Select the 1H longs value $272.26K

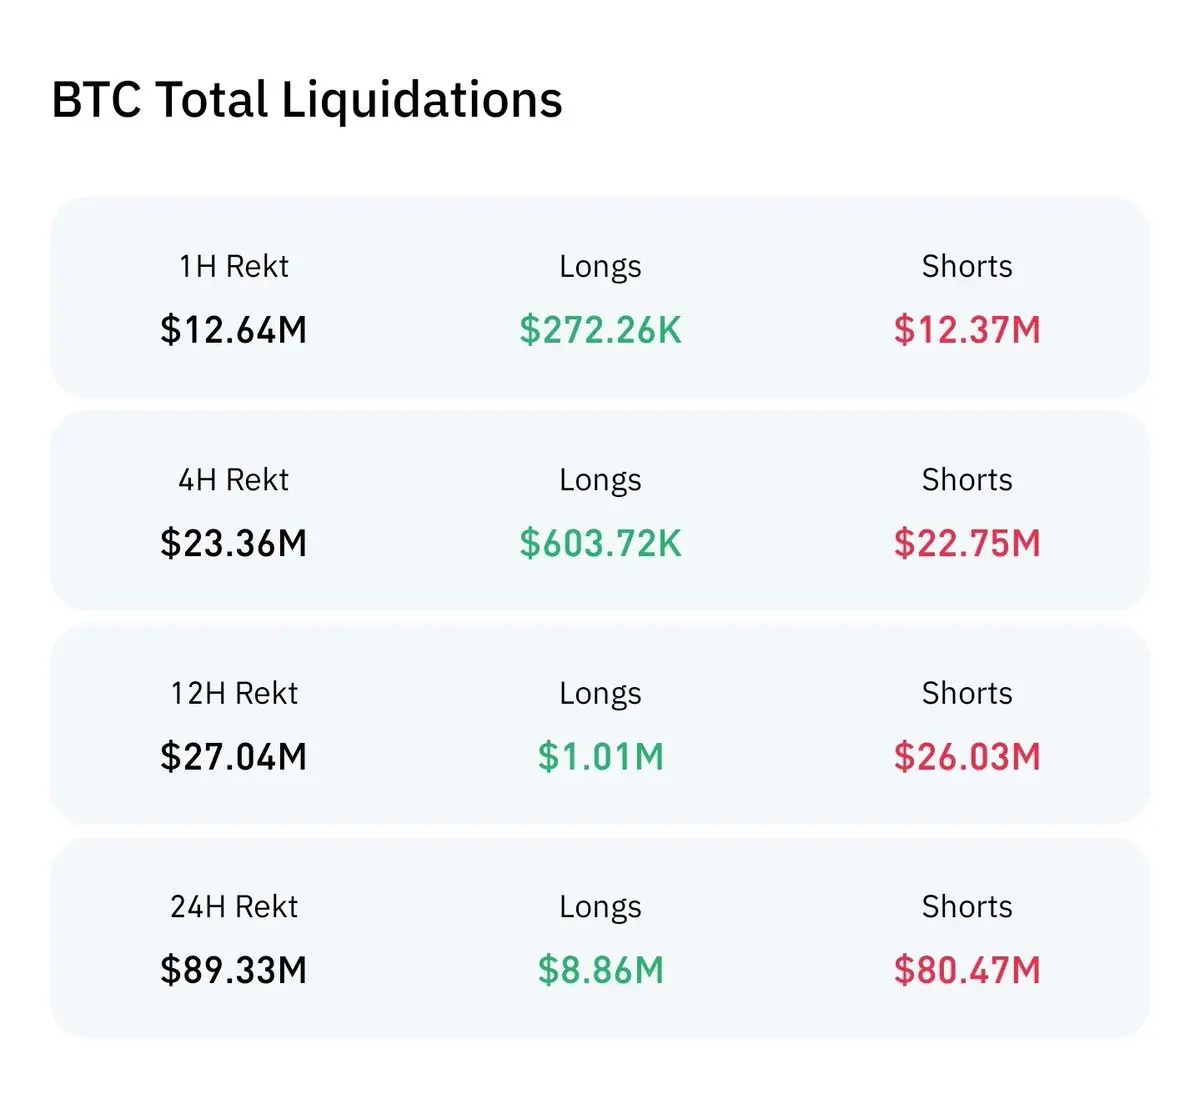pos(600,330)
